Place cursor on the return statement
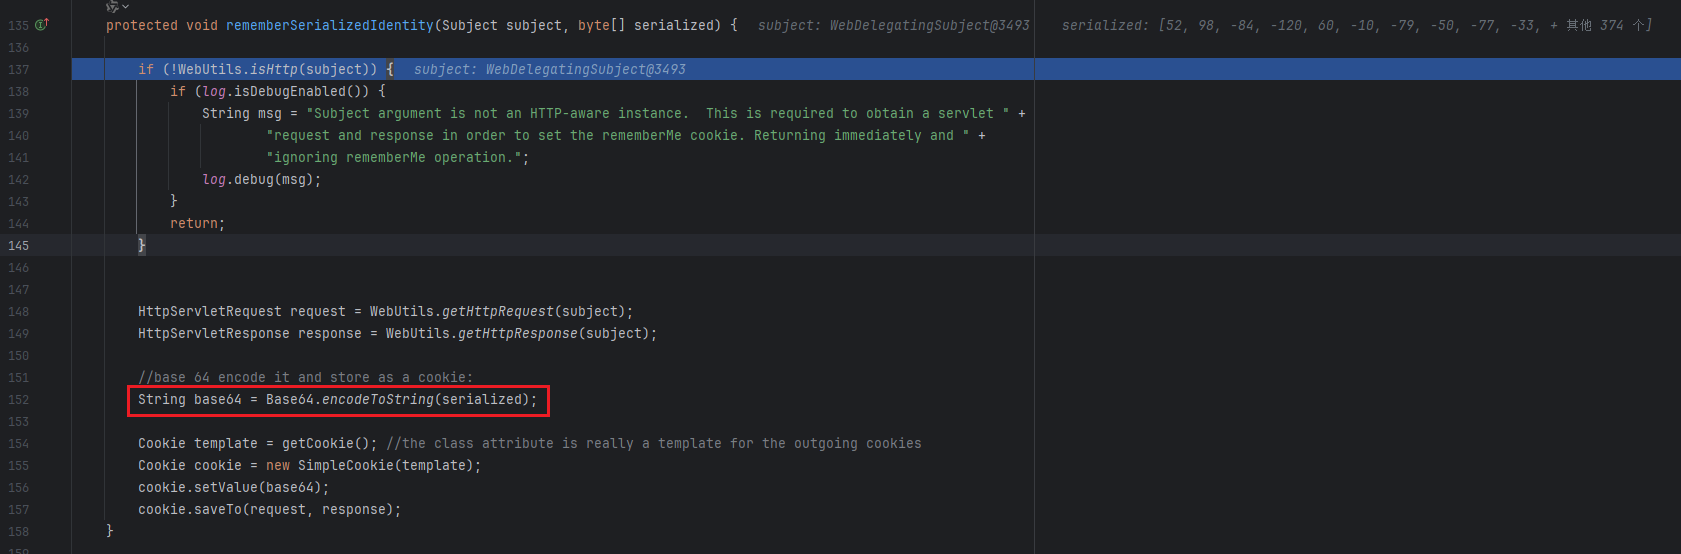1681x554 pixels. click(x=193, y=223)
